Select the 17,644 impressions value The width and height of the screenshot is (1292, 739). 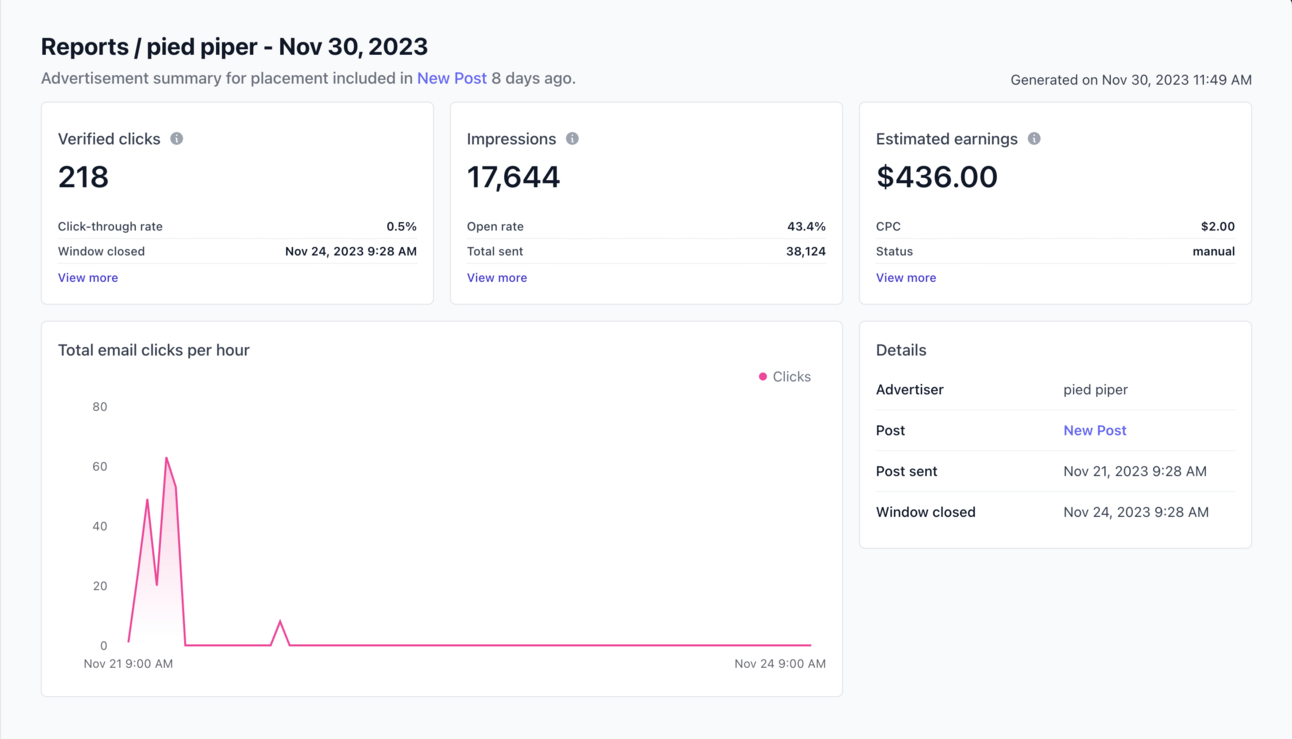click(x=514, y=177)
